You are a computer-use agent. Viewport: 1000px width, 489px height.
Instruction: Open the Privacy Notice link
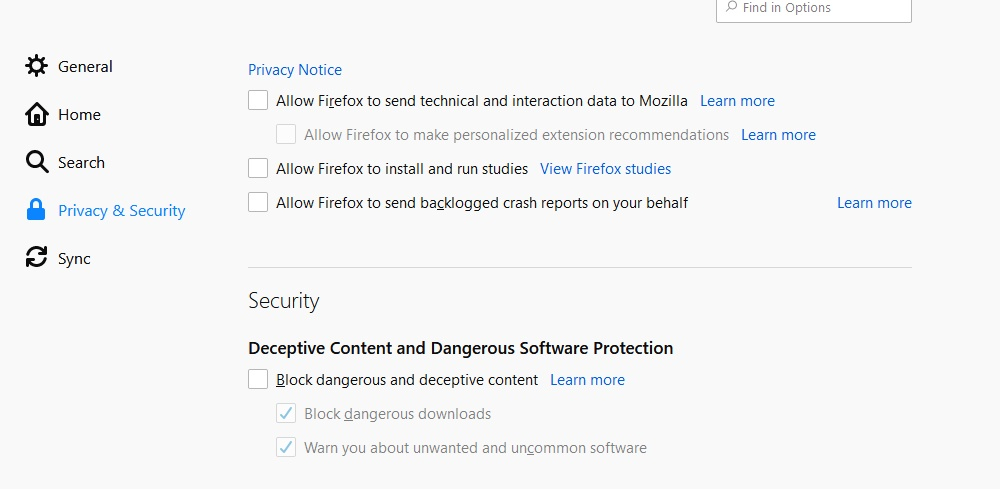point(295,69)
